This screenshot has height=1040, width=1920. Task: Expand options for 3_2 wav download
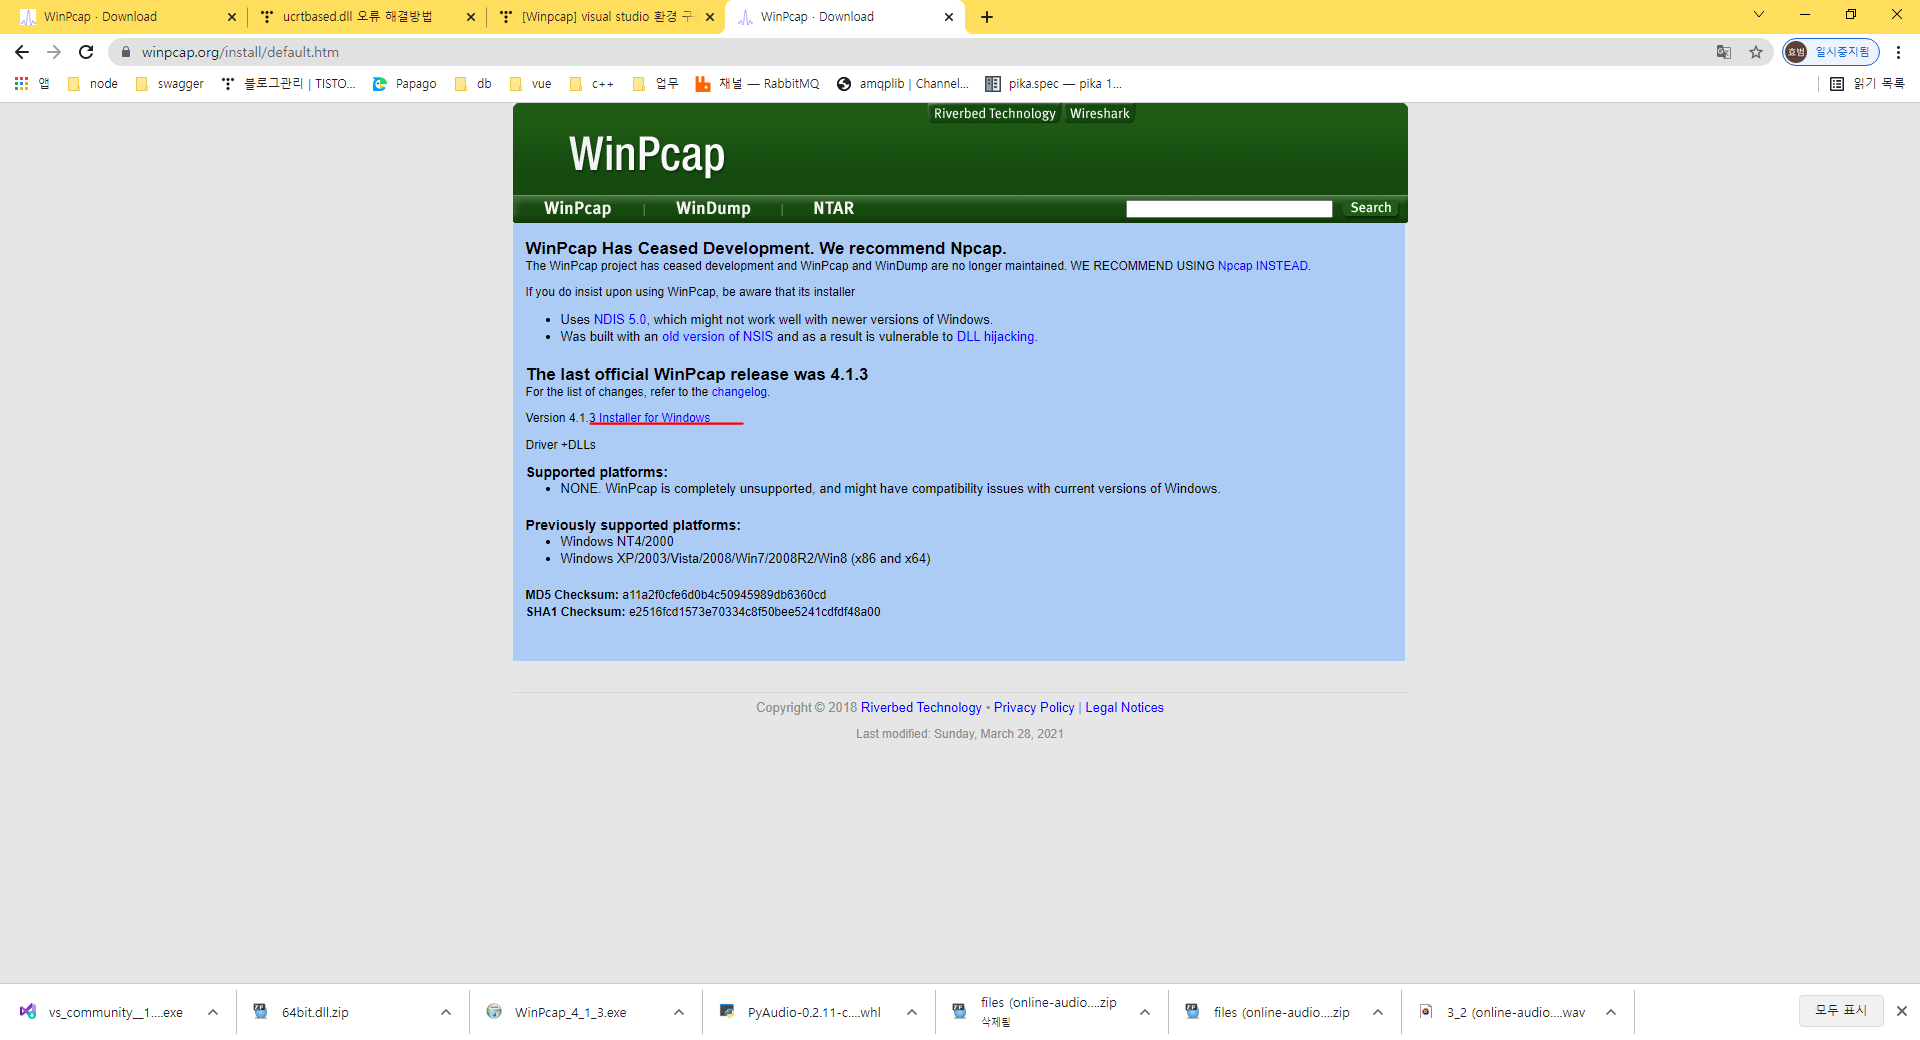pos(1611,1012)
